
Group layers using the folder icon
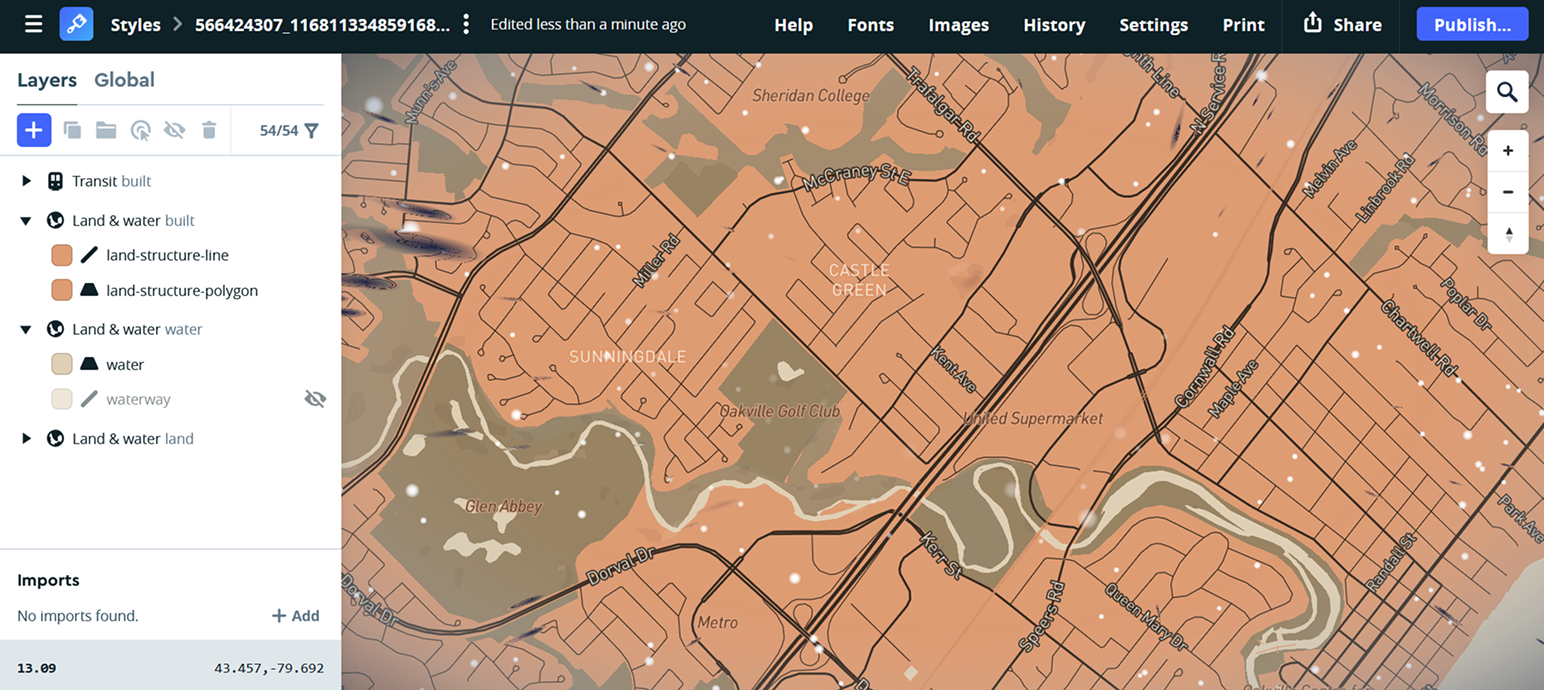click(x=105, y=130)
